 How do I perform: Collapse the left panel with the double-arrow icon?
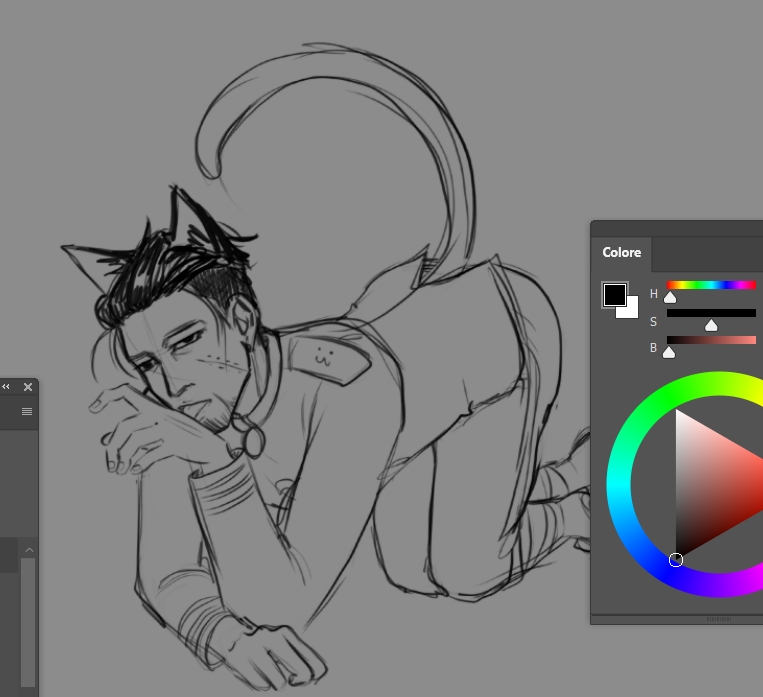coord(6,386)
